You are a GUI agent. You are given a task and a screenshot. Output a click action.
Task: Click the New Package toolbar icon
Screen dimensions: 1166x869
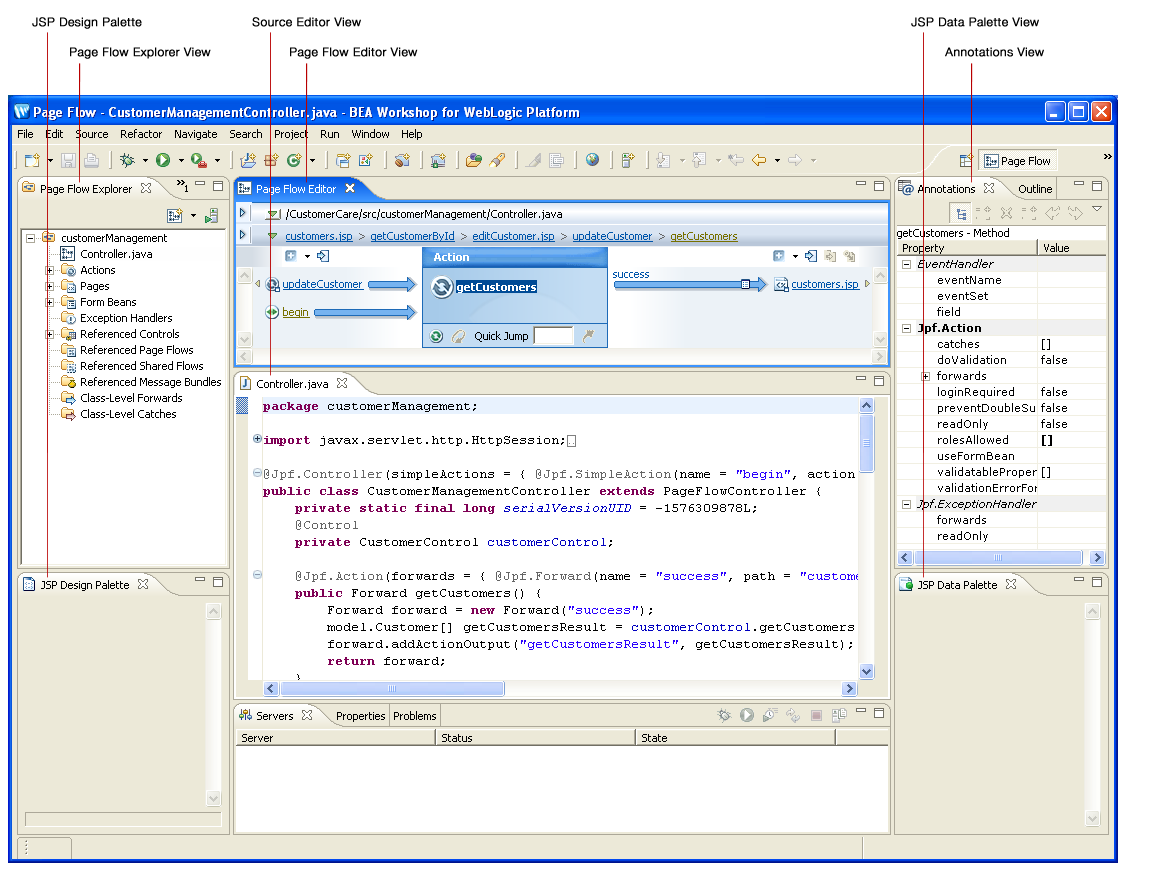[271, 160]
